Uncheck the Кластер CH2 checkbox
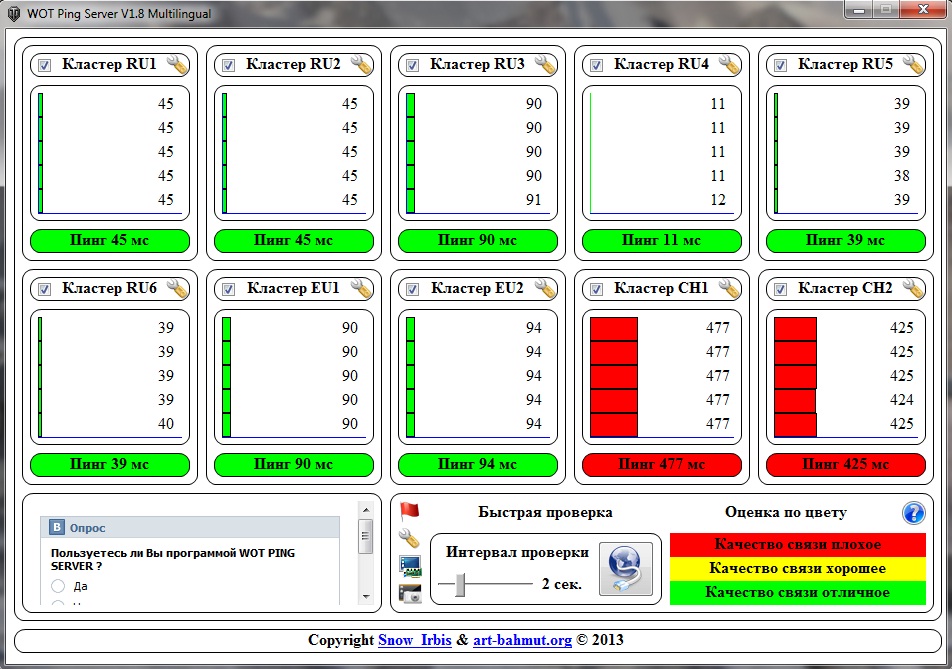Viewport: 952px width, 669px height. click(780, 290)
